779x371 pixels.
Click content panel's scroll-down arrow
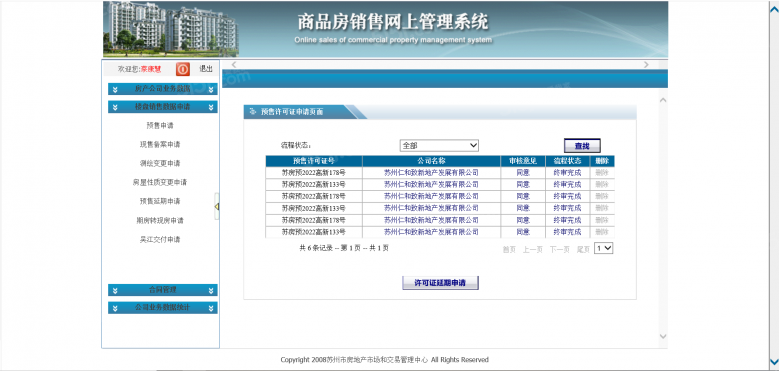coord(663,336)
